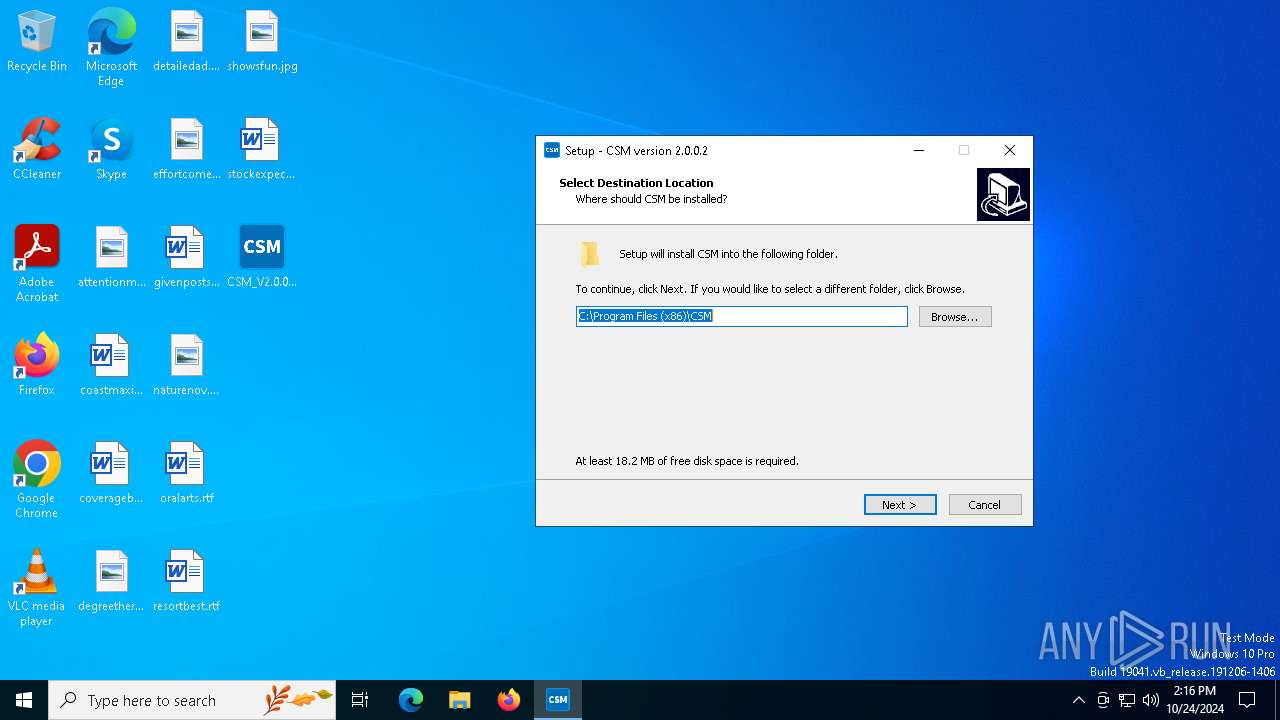Viewport: 1280px width, 720px height.
Task: Open CCleaner desktop shortcut
Action: pyautogui.click(x=37, y=150)
